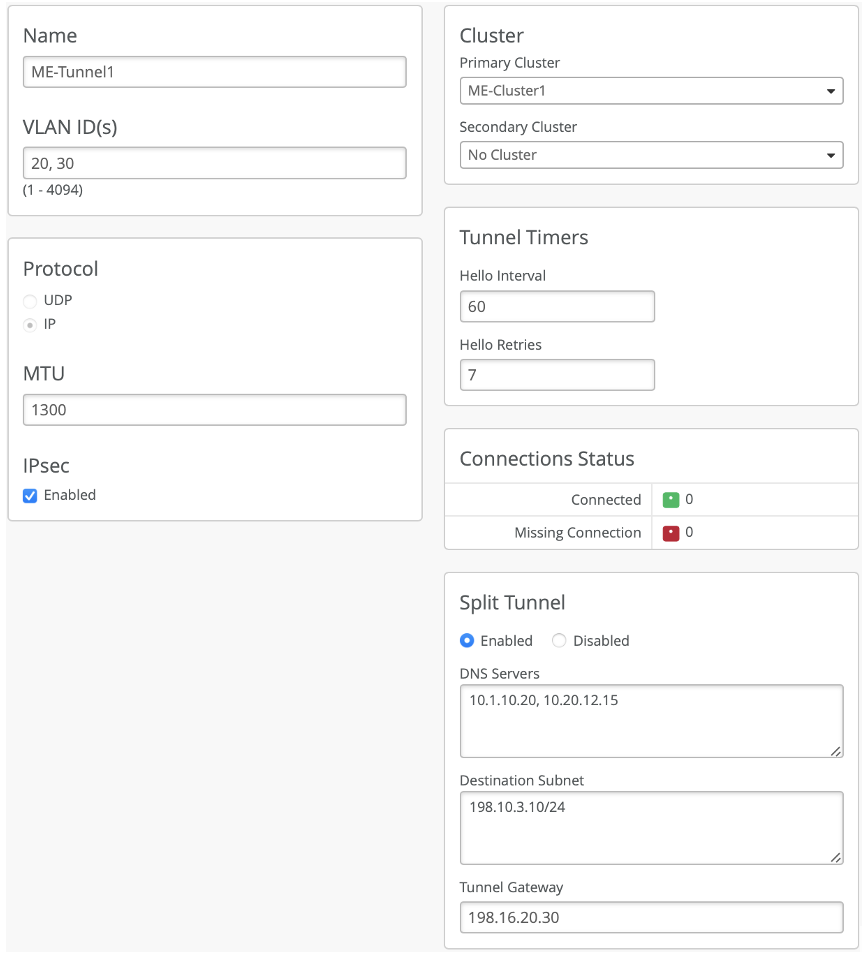Screen dimensions: 864x958
Task: Click the green Connected status icon
Action: pos(670,500)
